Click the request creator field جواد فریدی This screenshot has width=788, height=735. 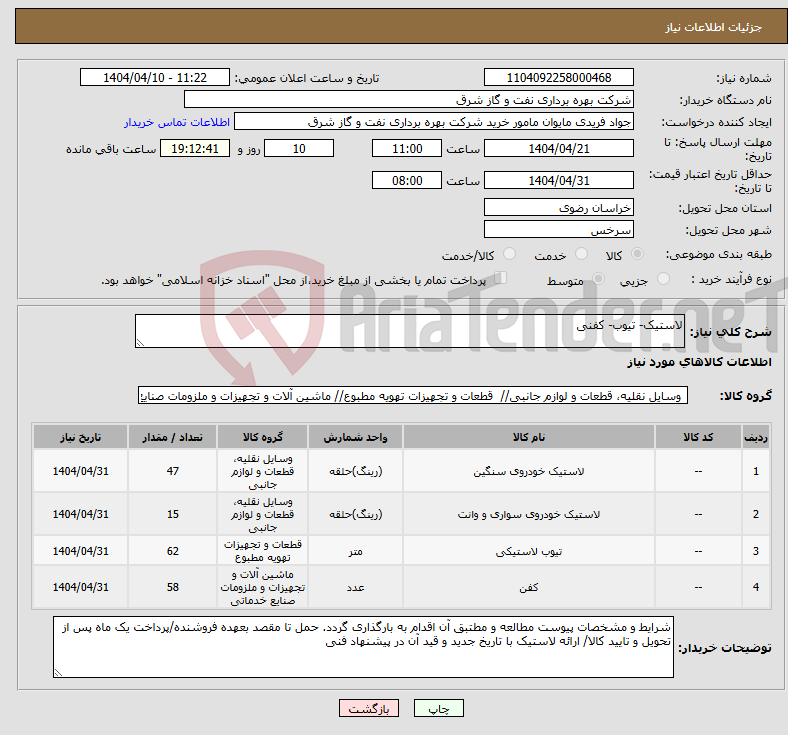[x=434, y=122]
